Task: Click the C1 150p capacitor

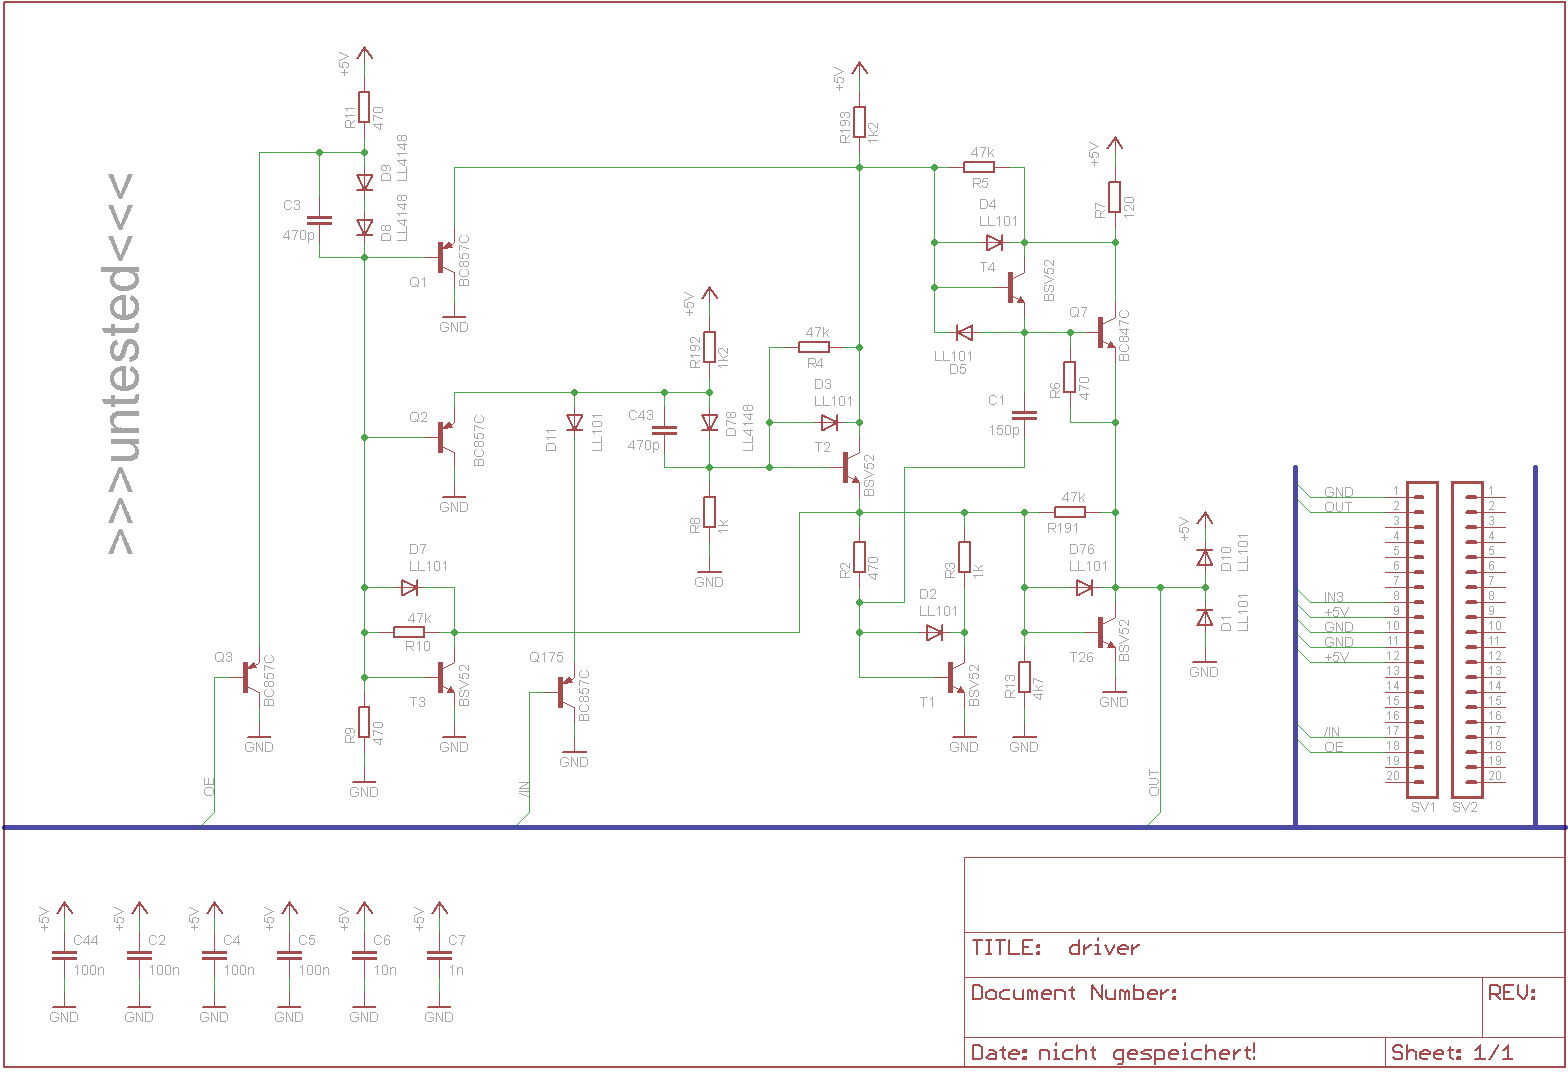Action: tap(1024, 415)
